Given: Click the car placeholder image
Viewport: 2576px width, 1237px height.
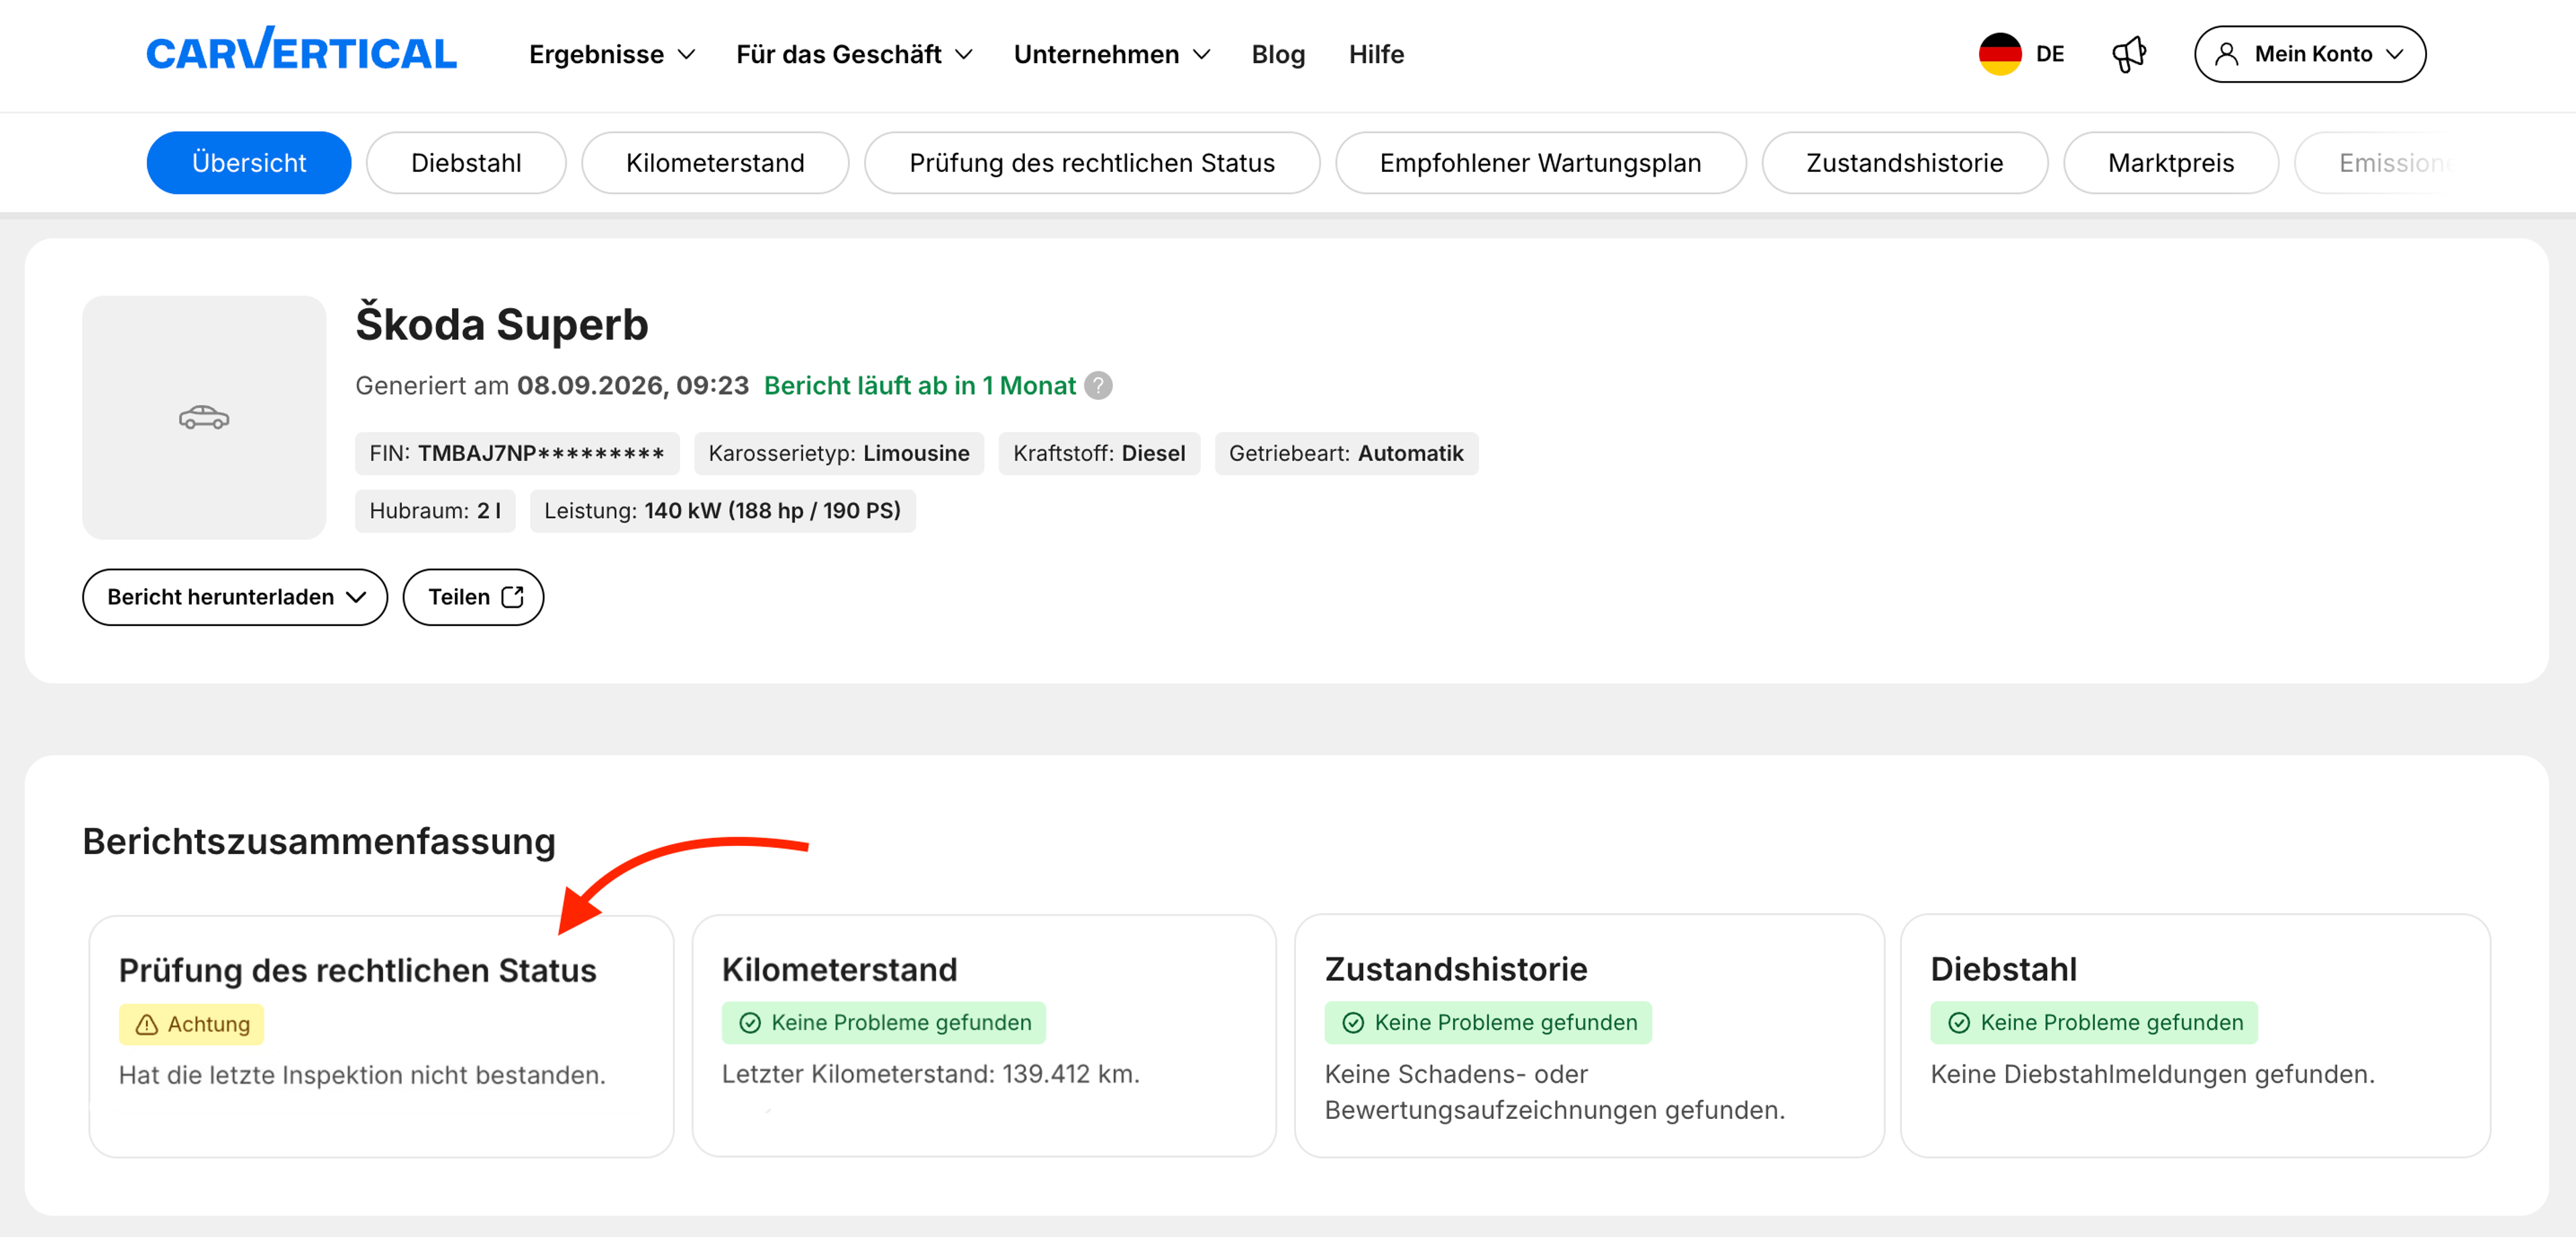Looking at the screenshot, I should [204, 417].
